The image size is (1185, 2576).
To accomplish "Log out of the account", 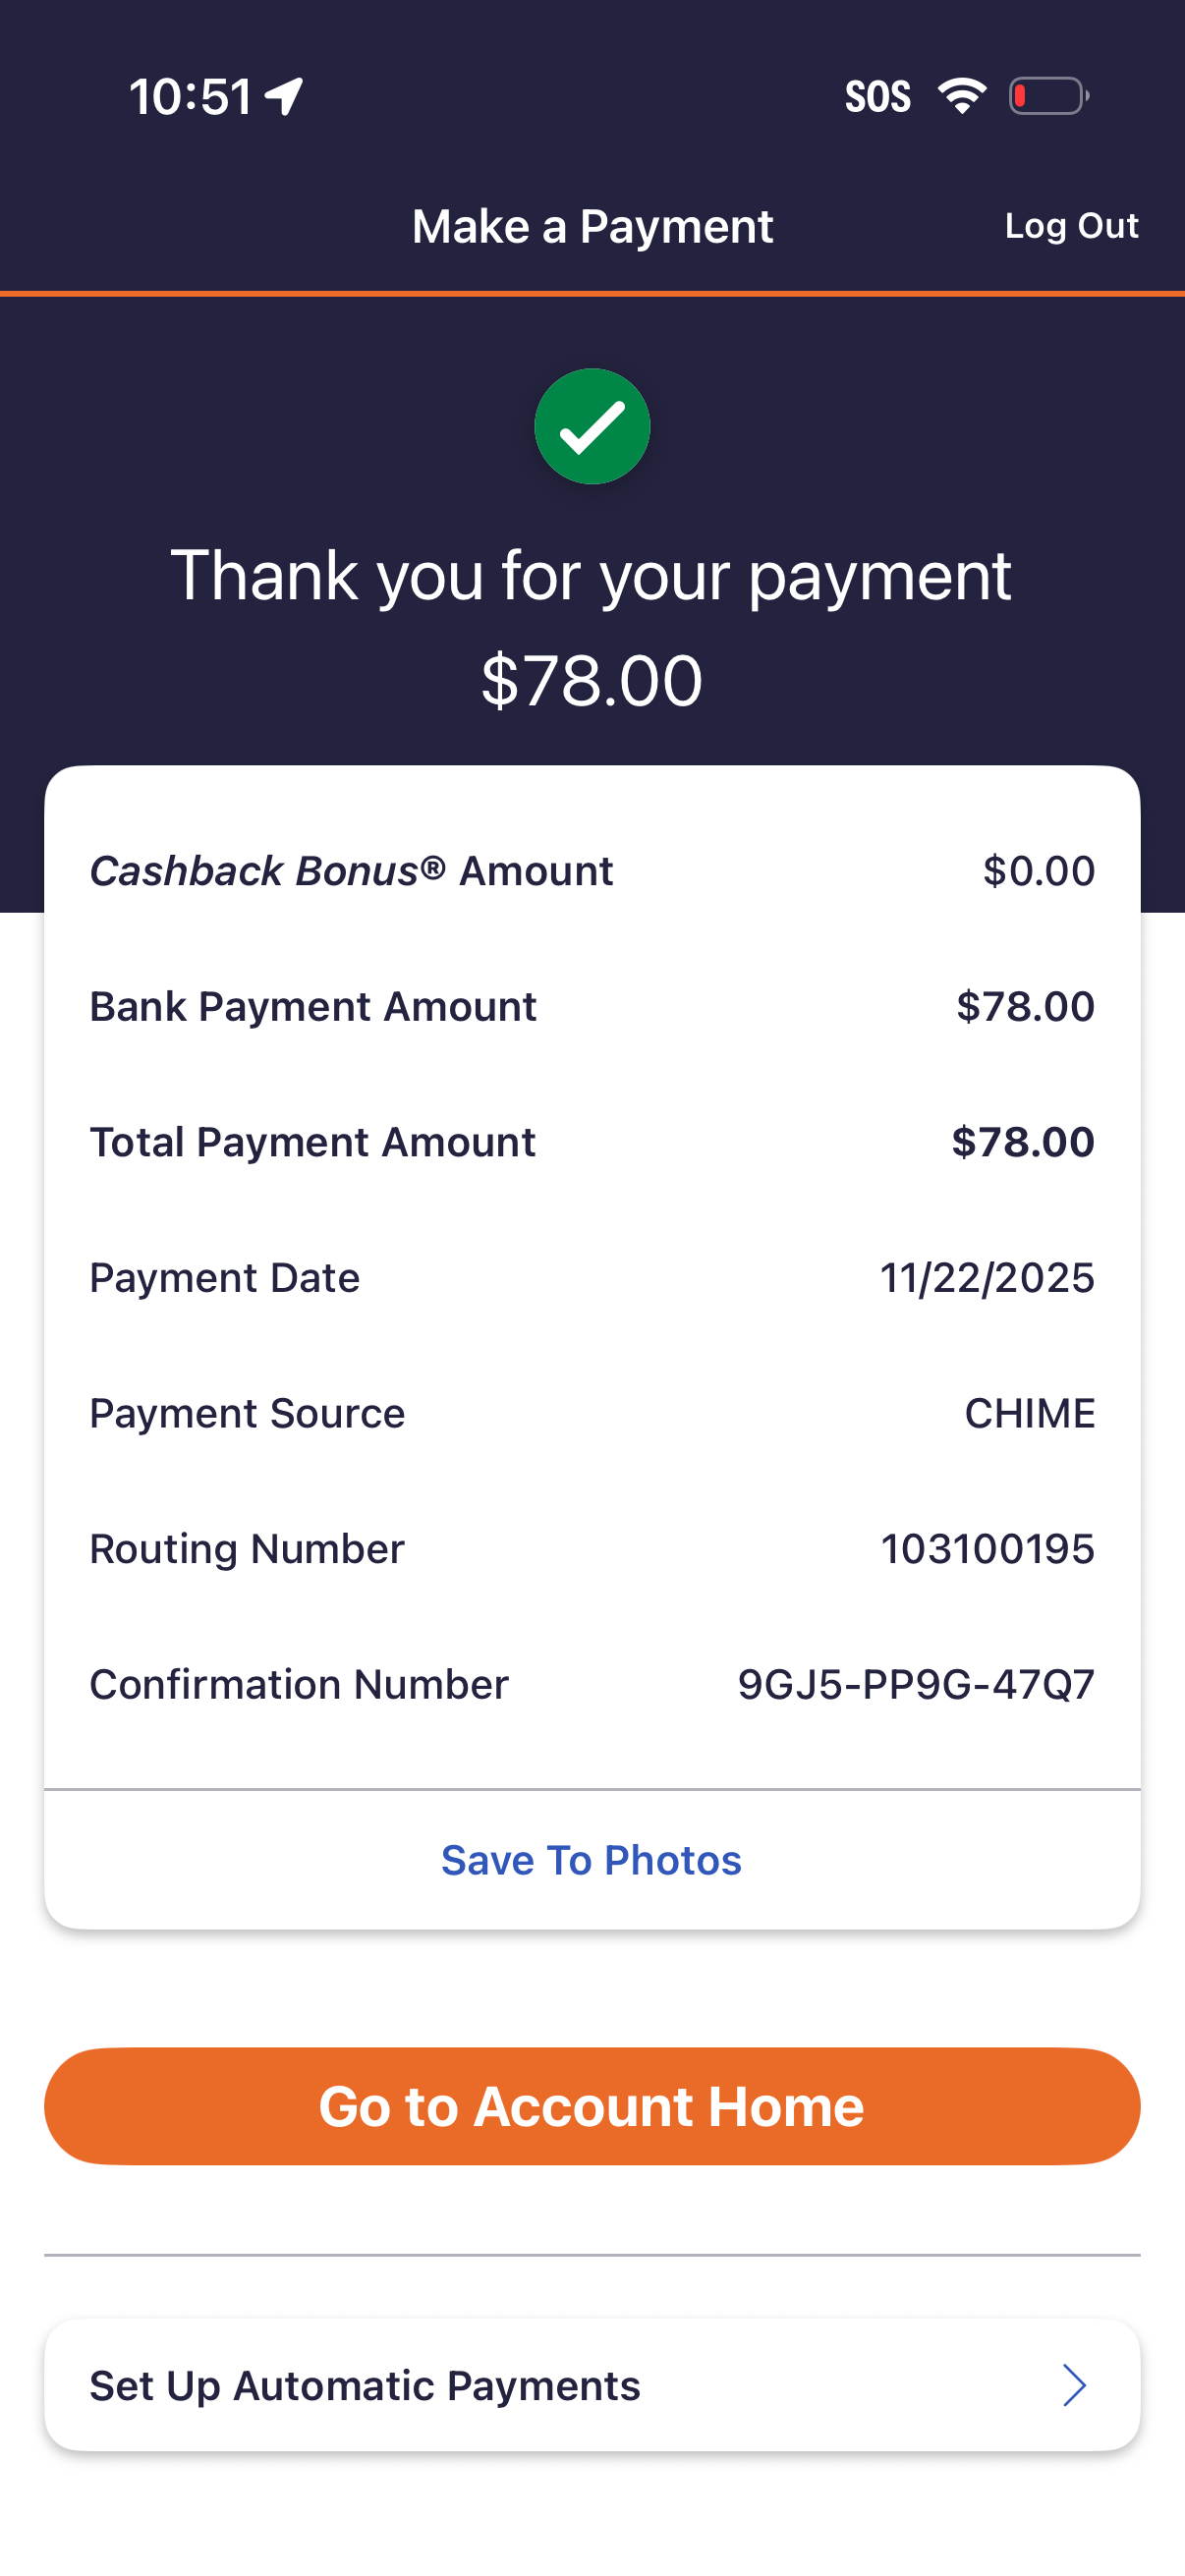I will click(x=1071, y=226).
